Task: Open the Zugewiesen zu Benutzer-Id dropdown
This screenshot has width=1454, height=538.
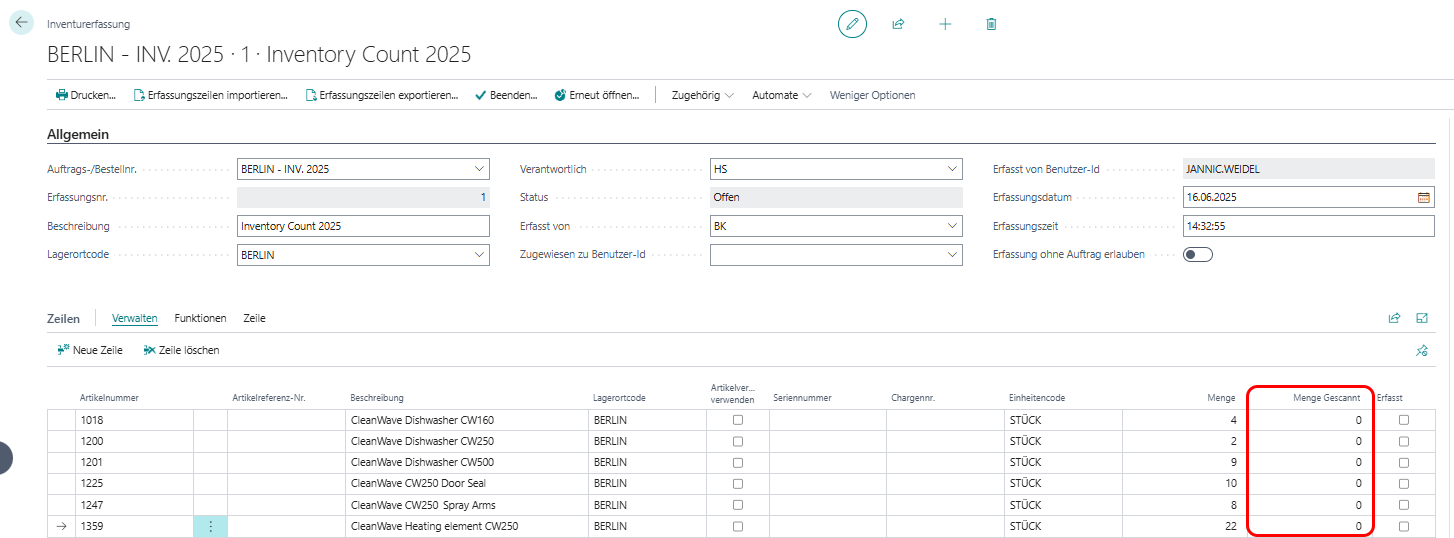Action: [952, 255]
